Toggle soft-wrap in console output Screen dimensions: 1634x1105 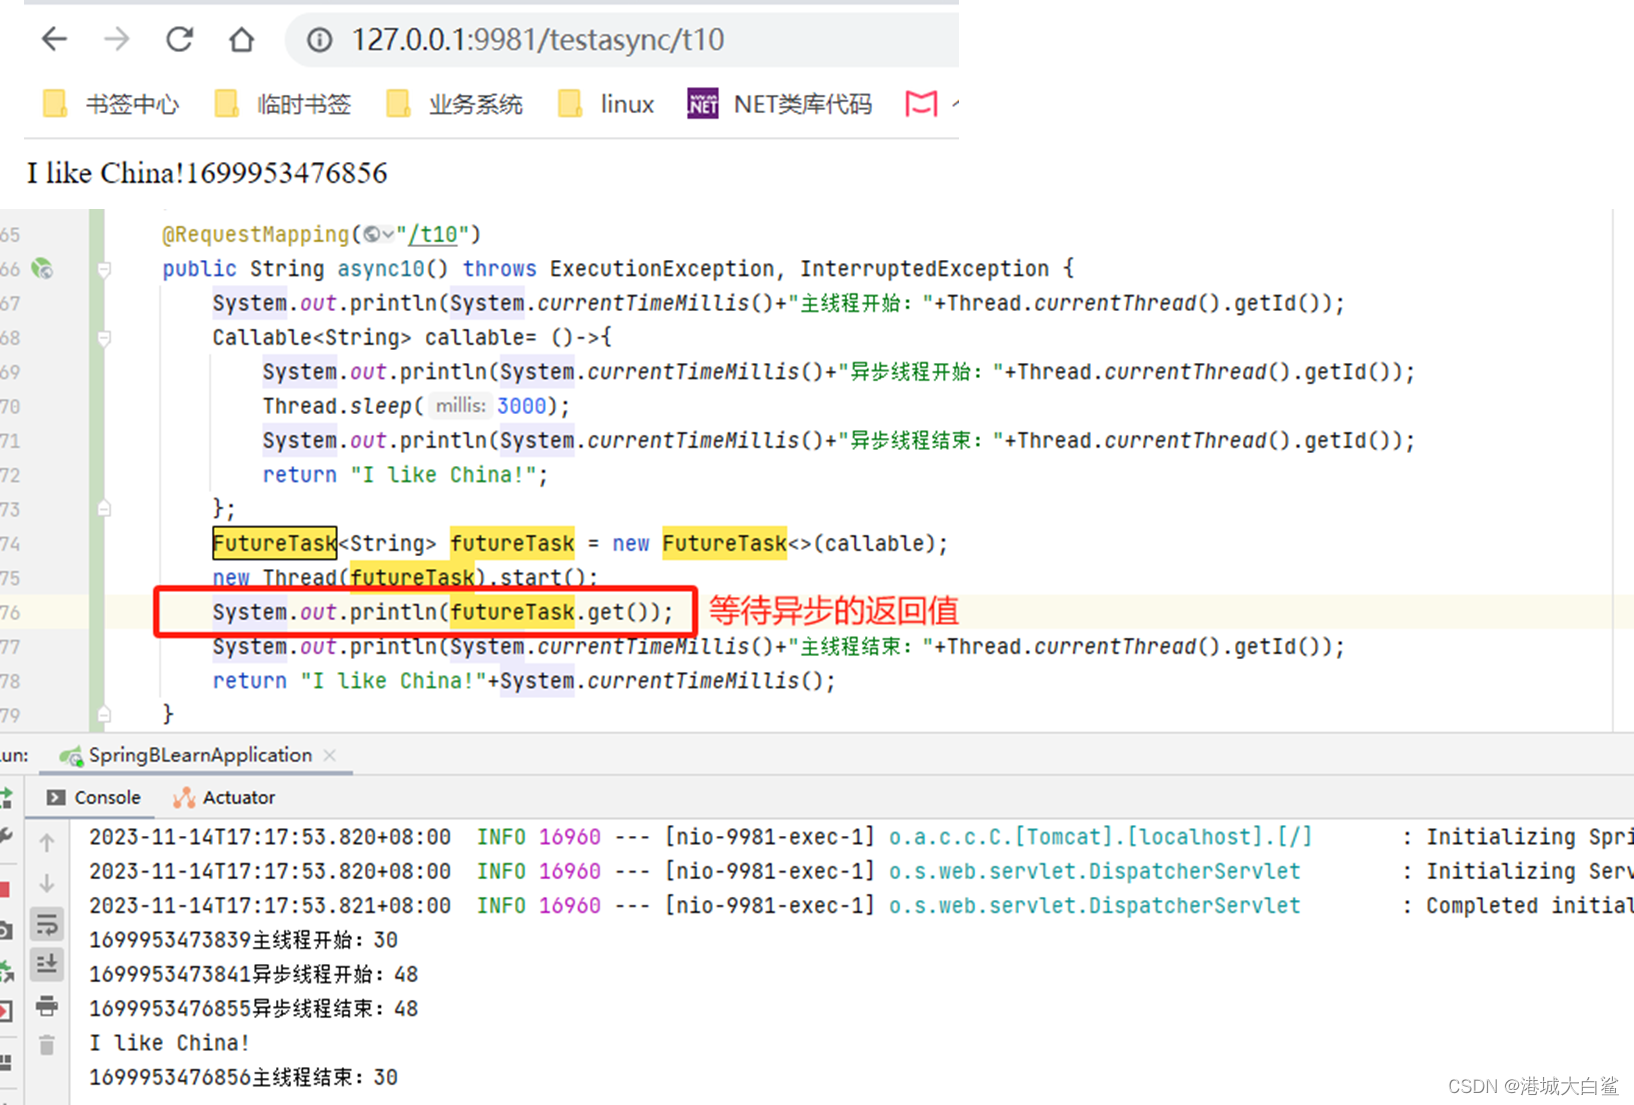point(47,924)
